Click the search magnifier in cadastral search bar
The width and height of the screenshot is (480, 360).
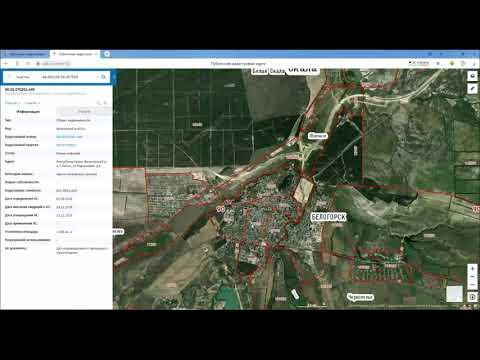(103, 77)
